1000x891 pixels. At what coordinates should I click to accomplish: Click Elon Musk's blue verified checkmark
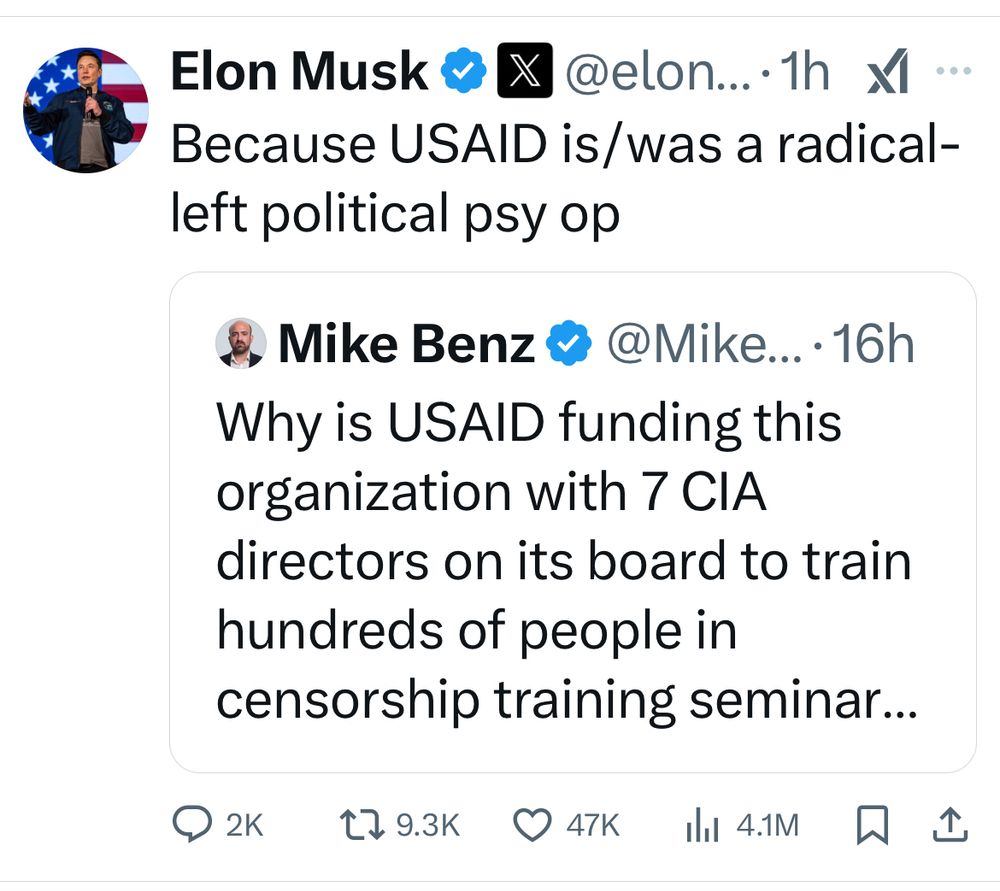click(464, 70)
